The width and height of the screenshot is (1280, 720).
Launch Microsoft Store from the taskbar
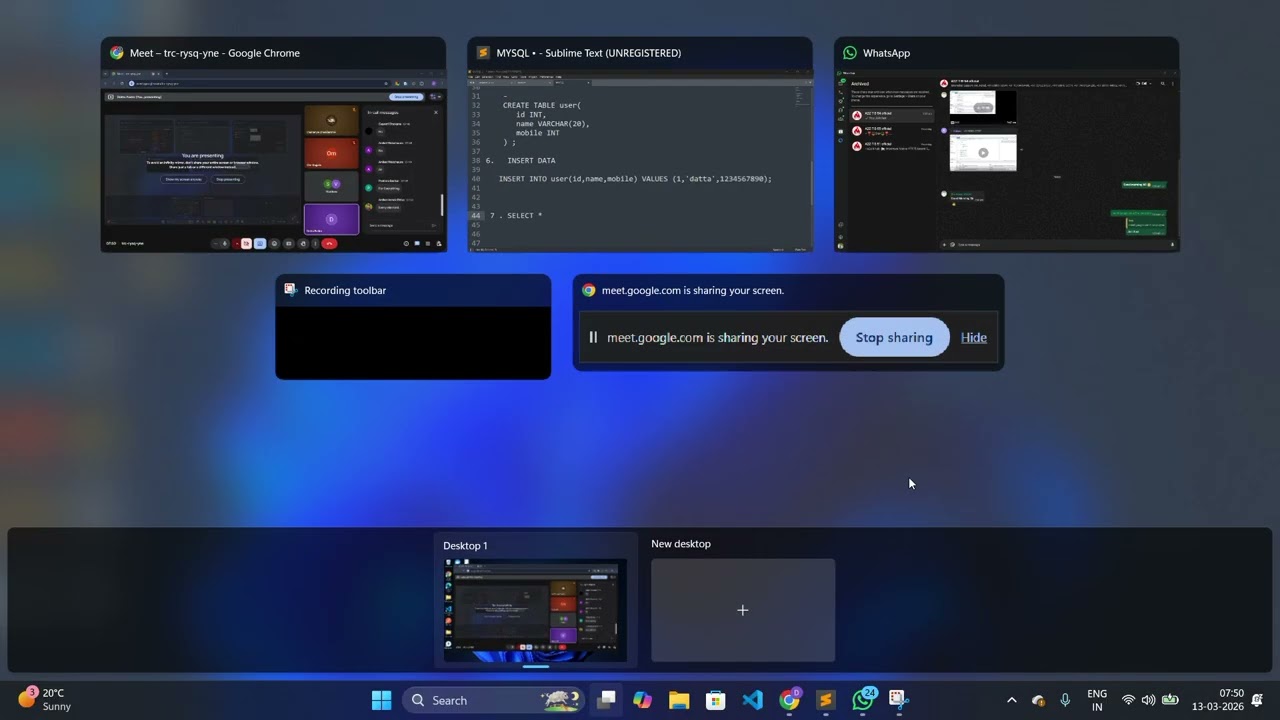click(x=716, y=700)
